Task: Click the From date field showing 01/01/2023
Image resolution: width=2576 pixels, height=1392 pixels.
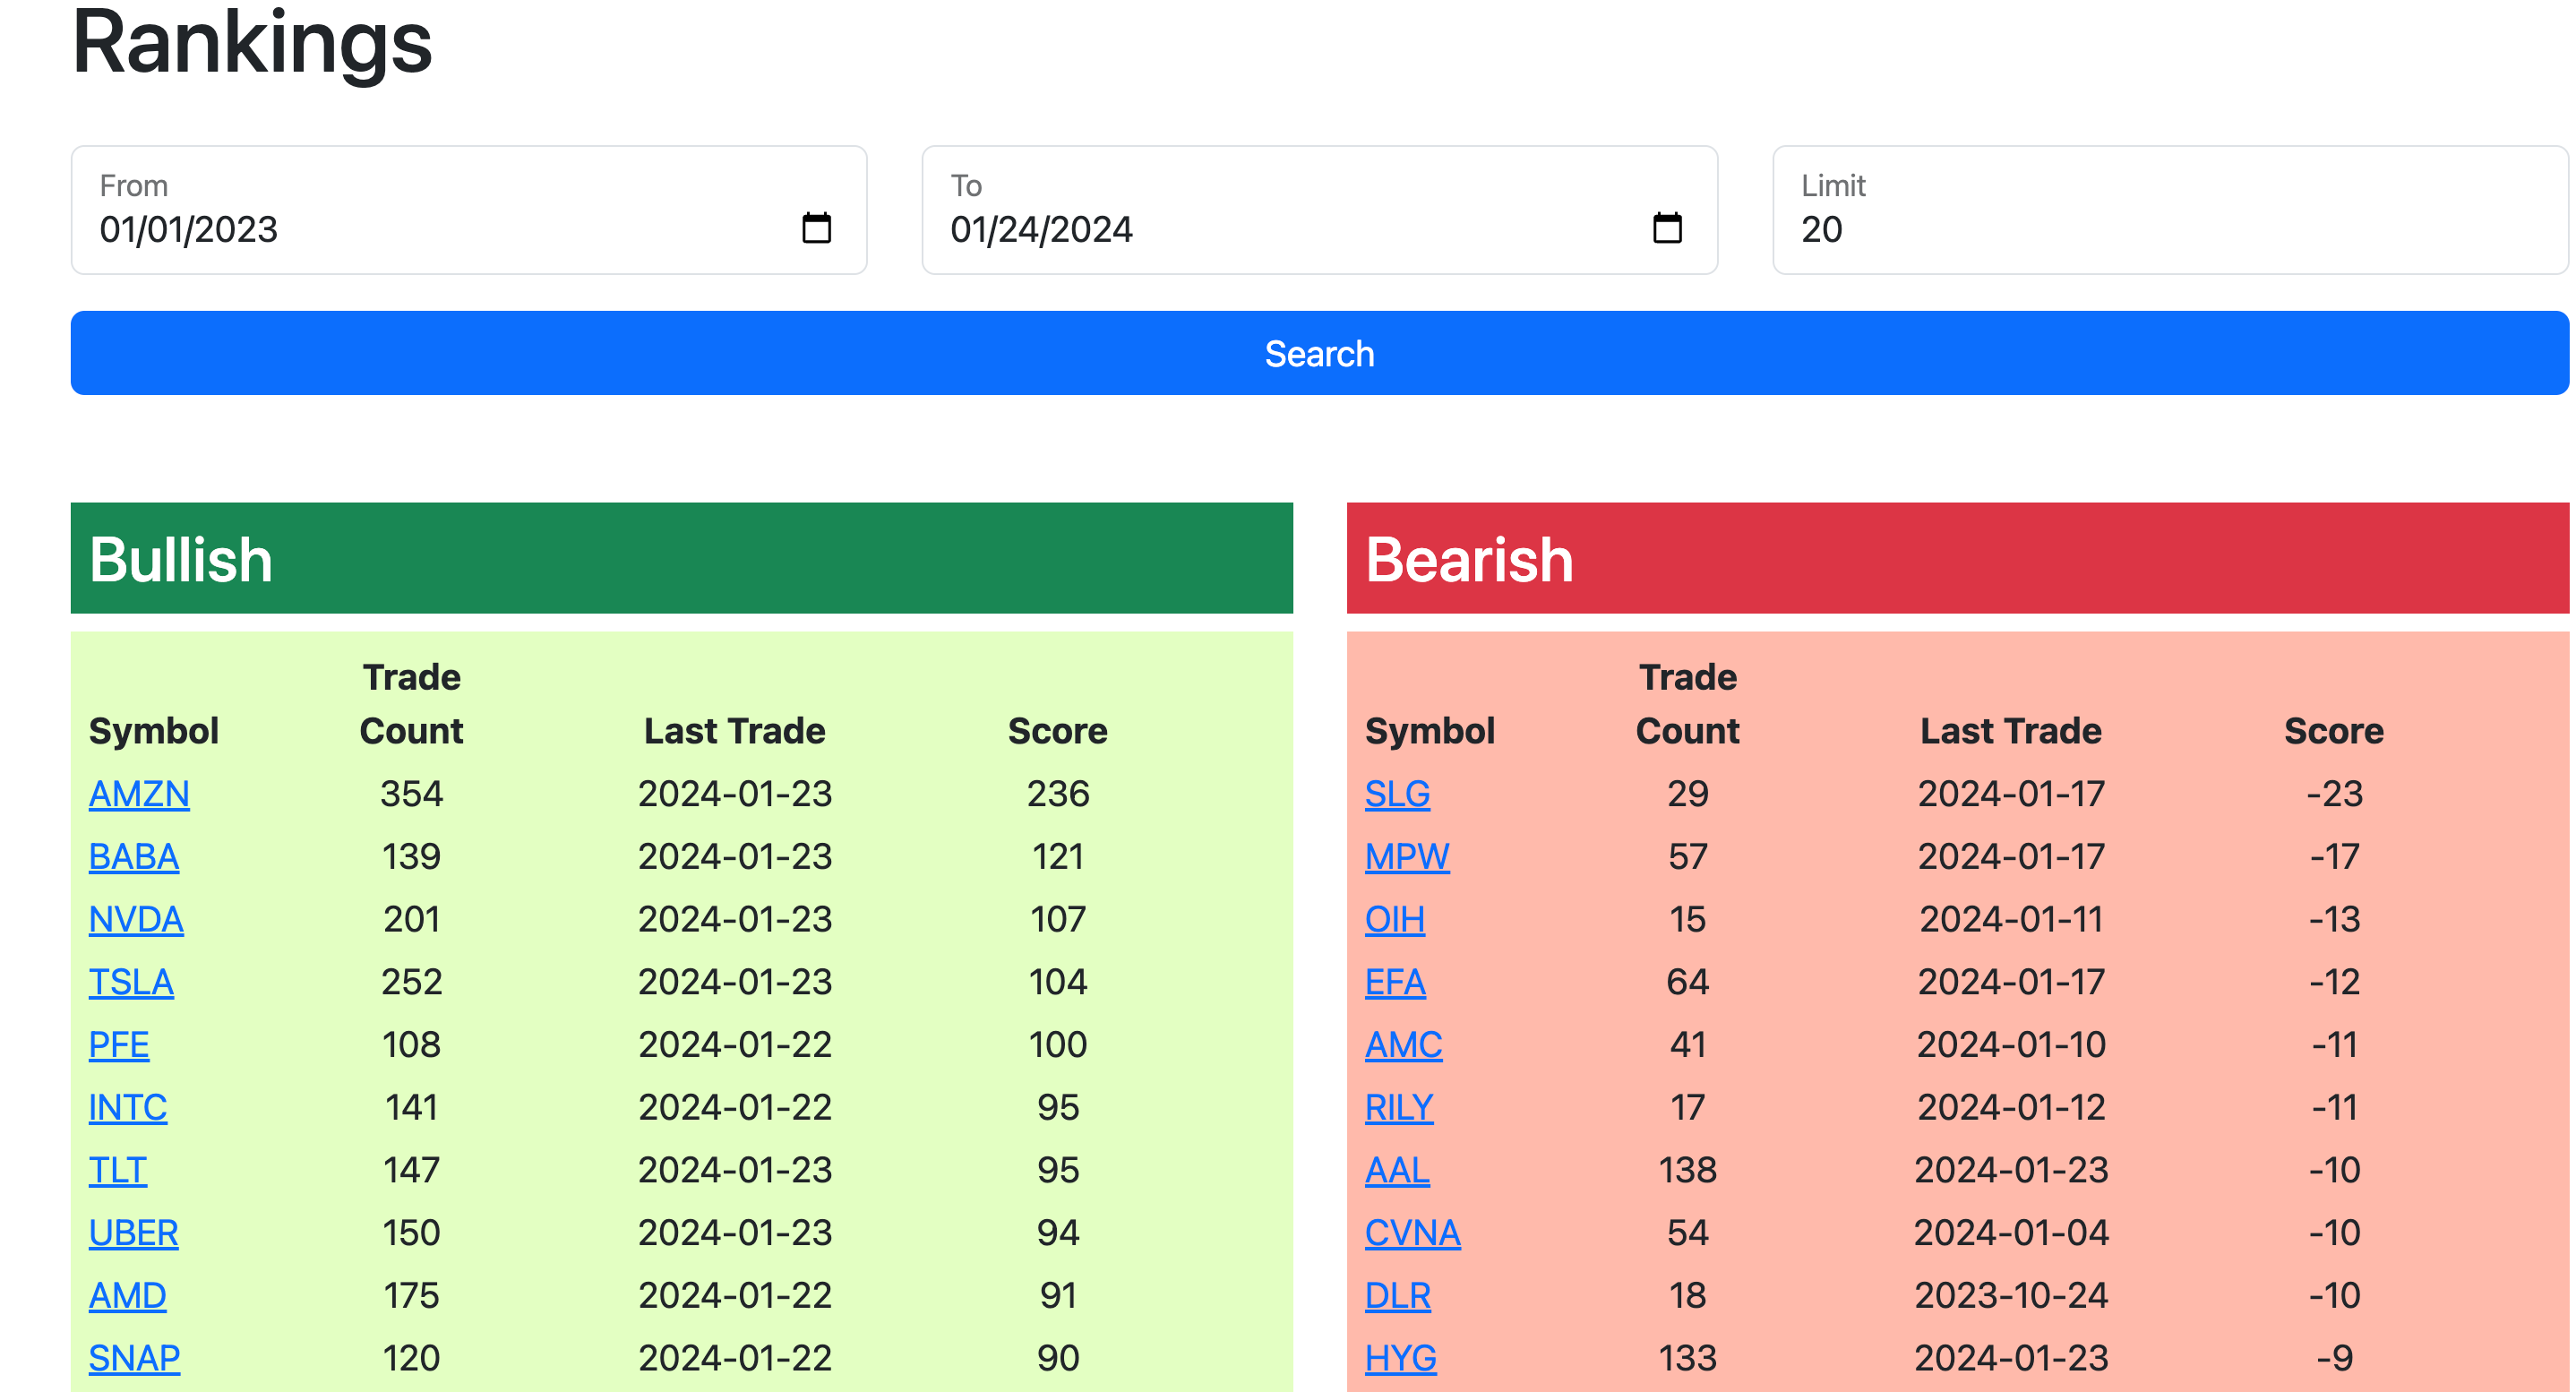Action: [x=469, y=210]
